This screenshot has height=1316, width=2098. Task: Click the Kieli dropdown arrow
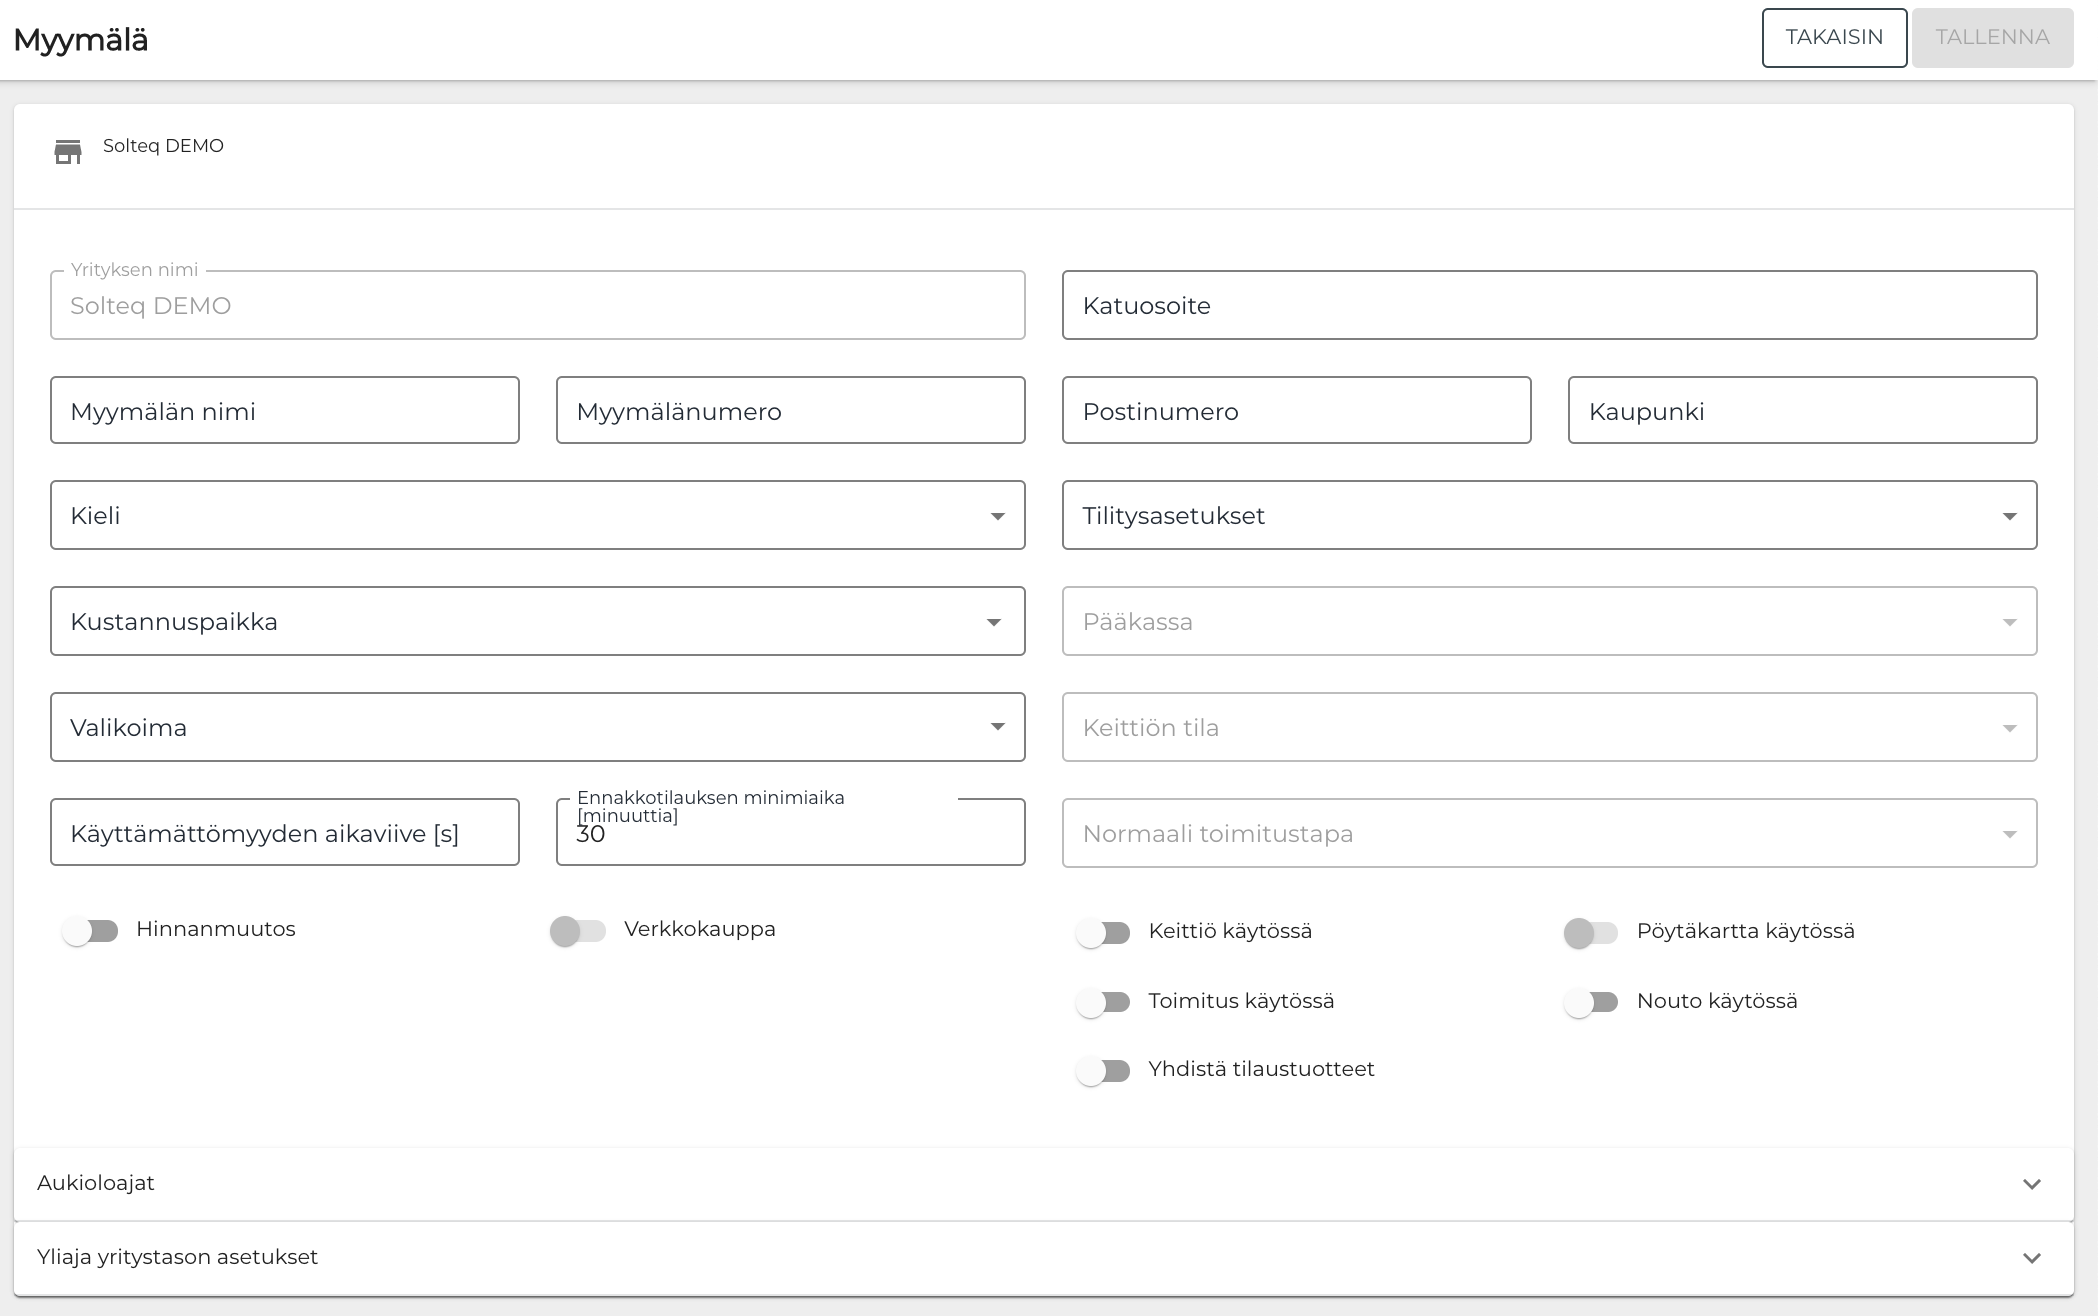click(997, 516)
